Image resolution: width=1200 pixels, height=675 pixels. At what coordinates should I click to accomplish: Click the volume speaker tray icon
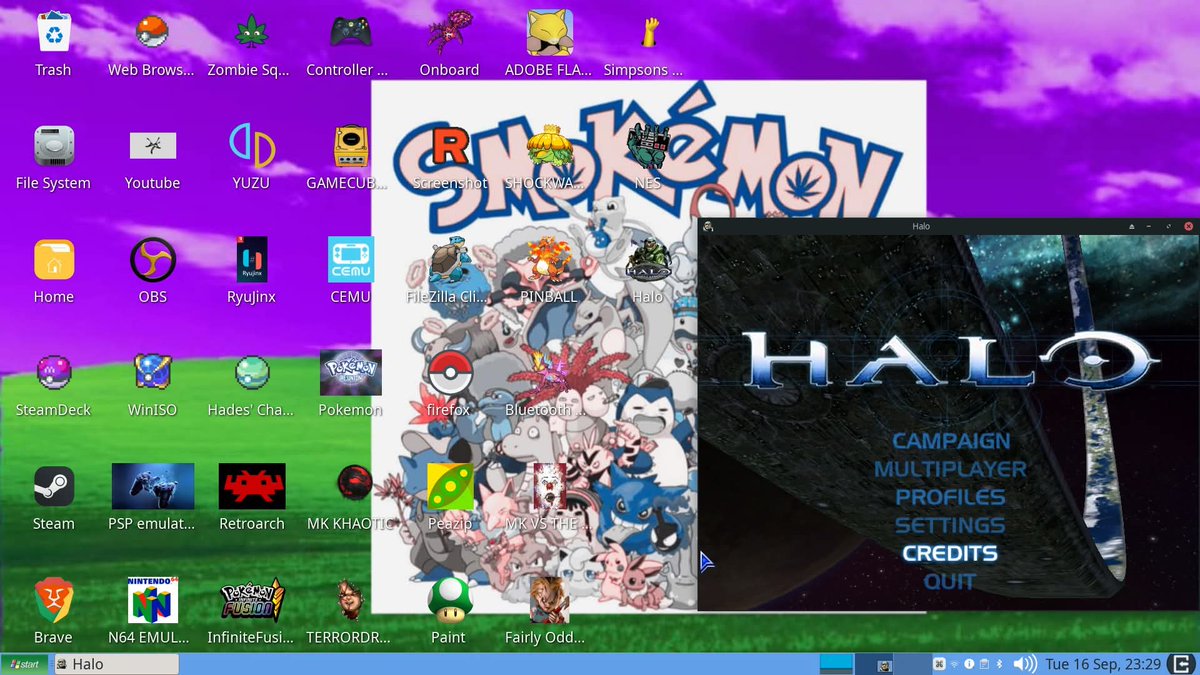[x=1025, y=664]
